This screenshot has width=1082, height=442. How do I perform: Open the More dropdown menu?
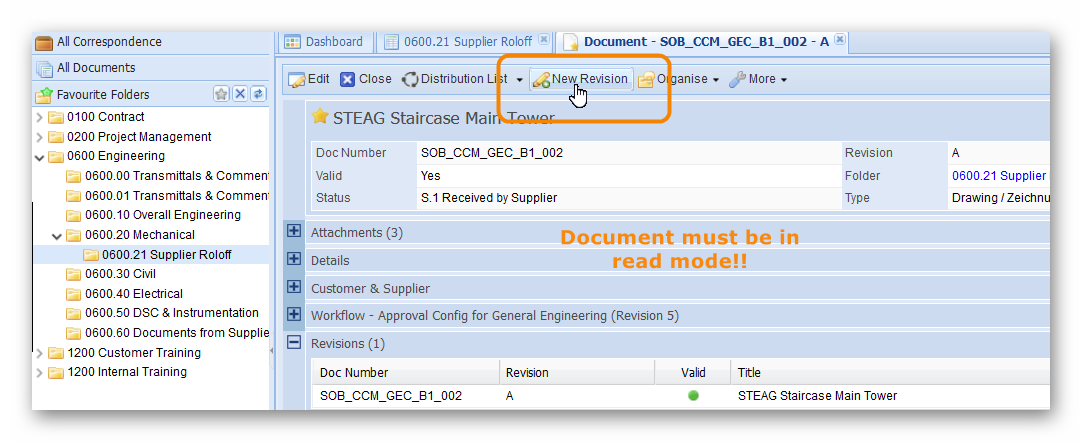click(758, 80)
